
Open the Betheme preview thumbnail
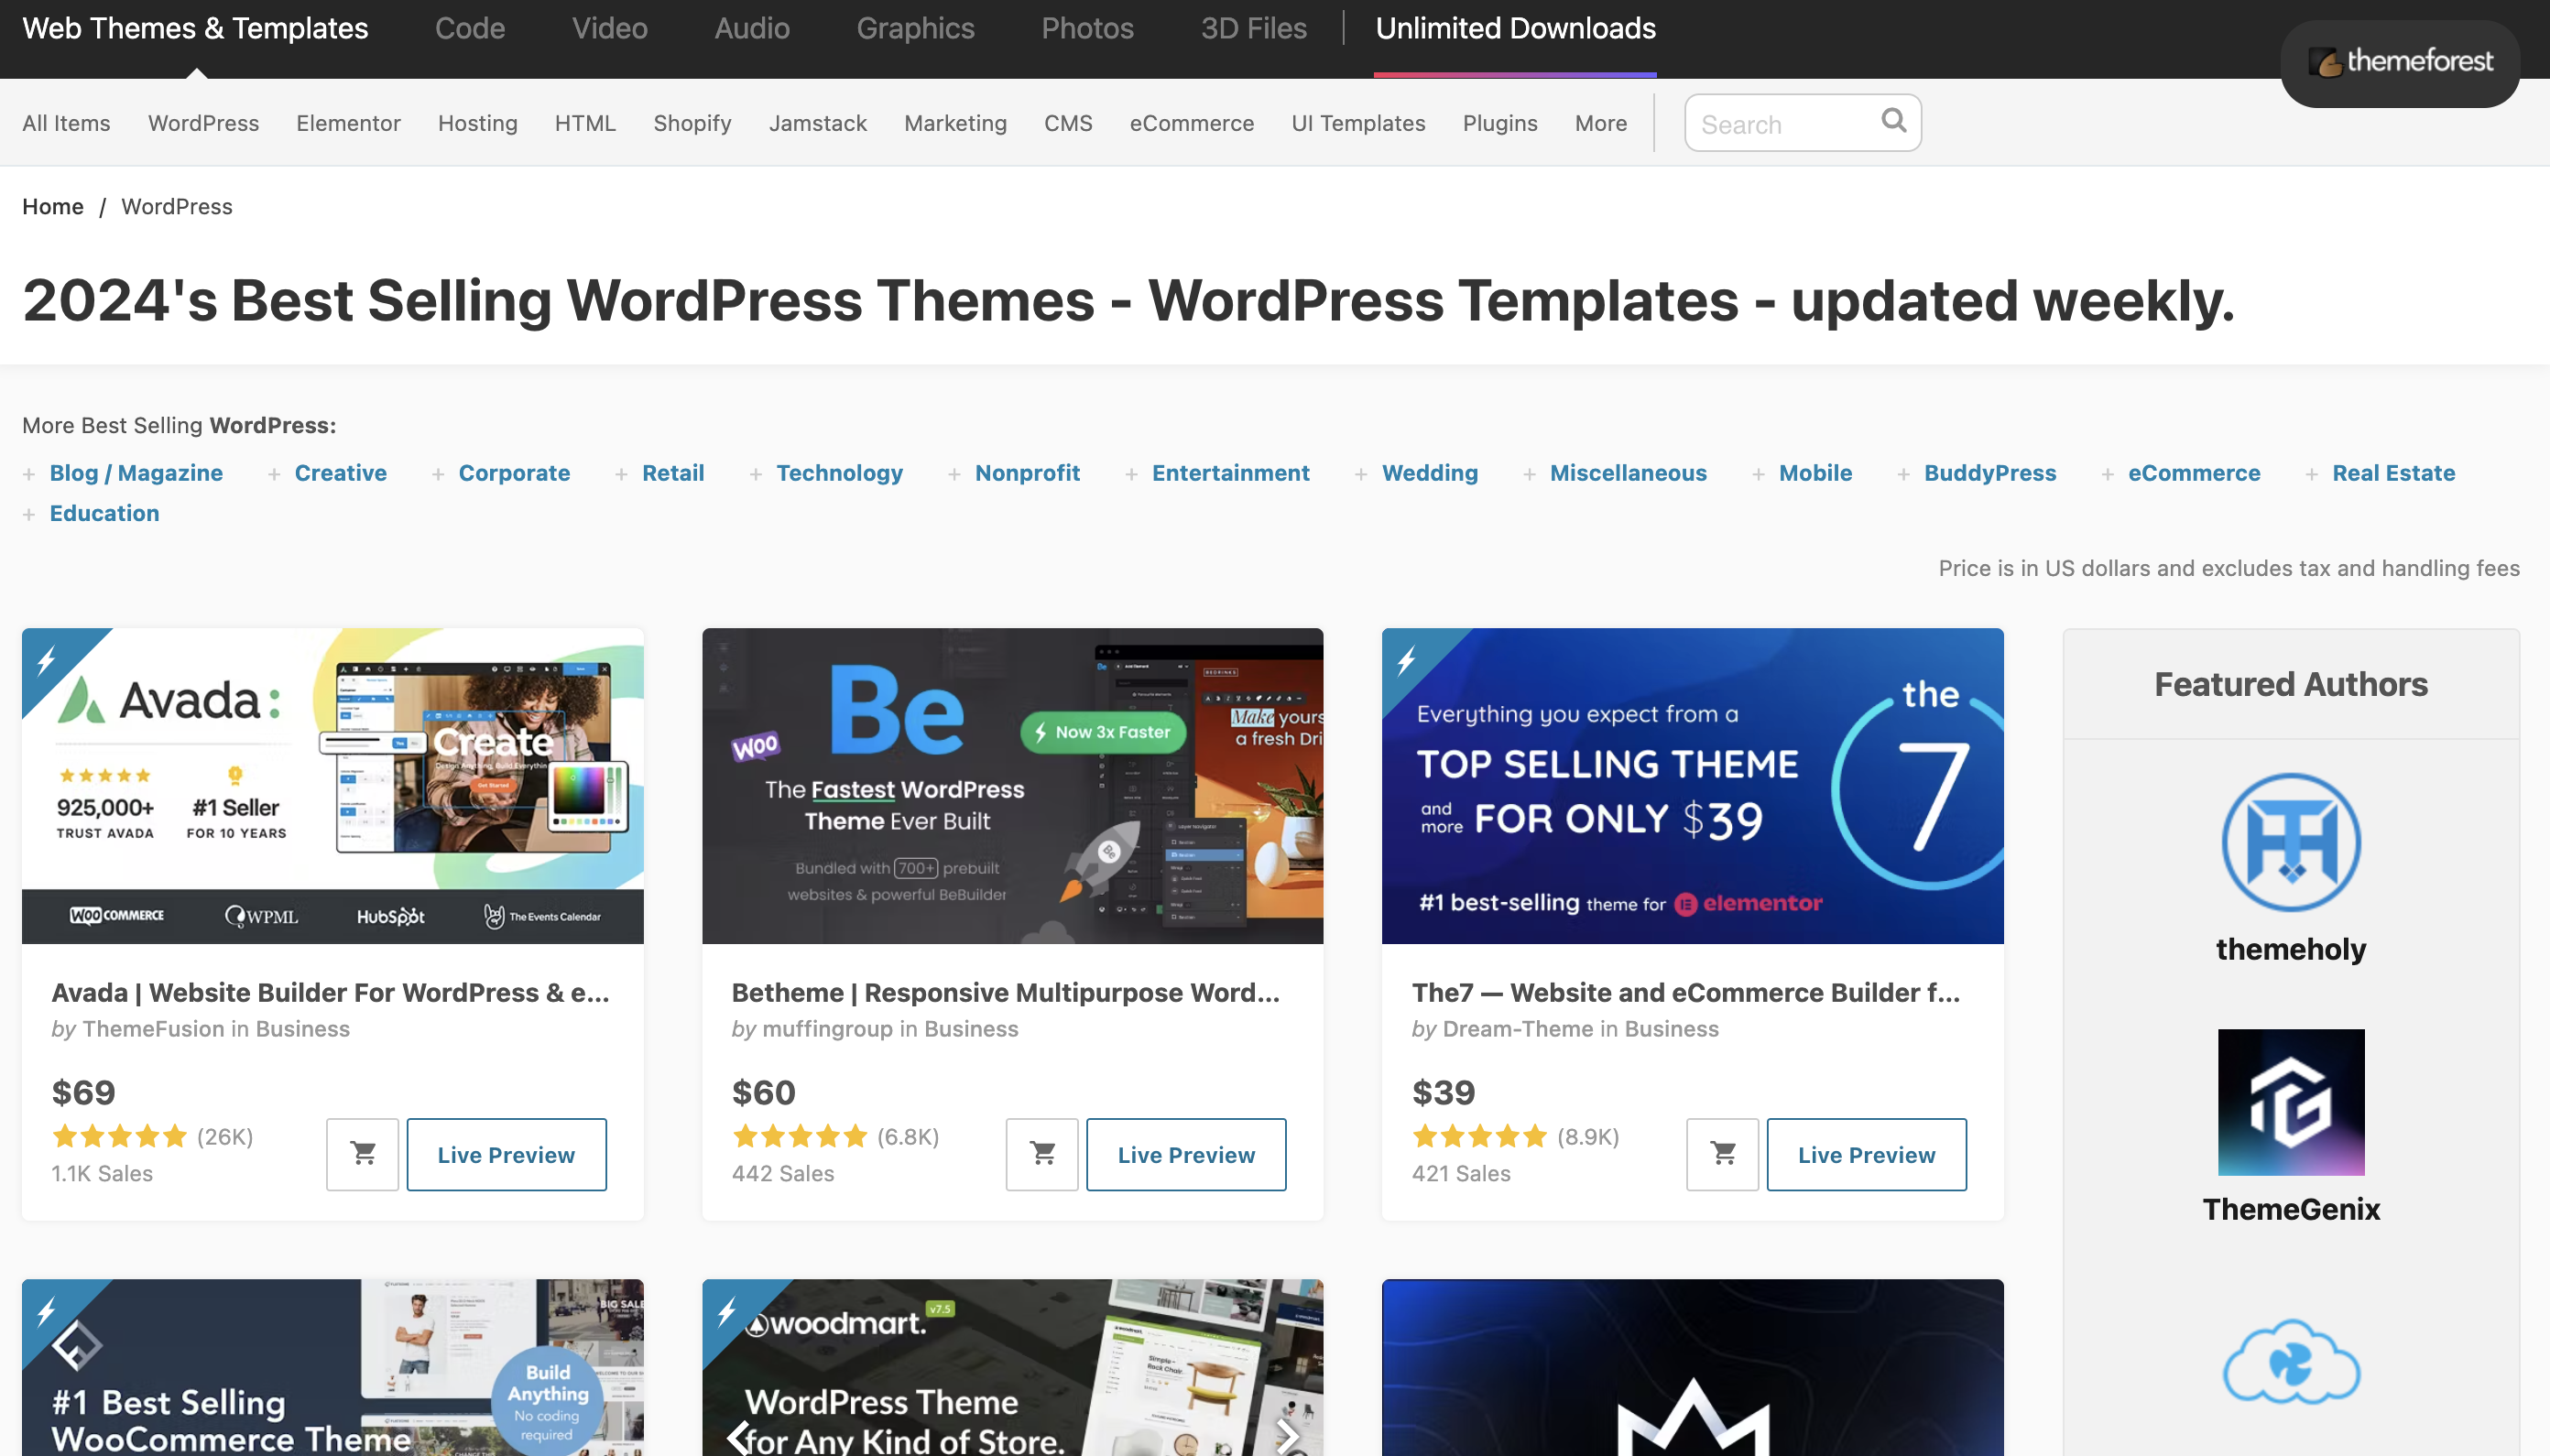[x=1012, y=785]
